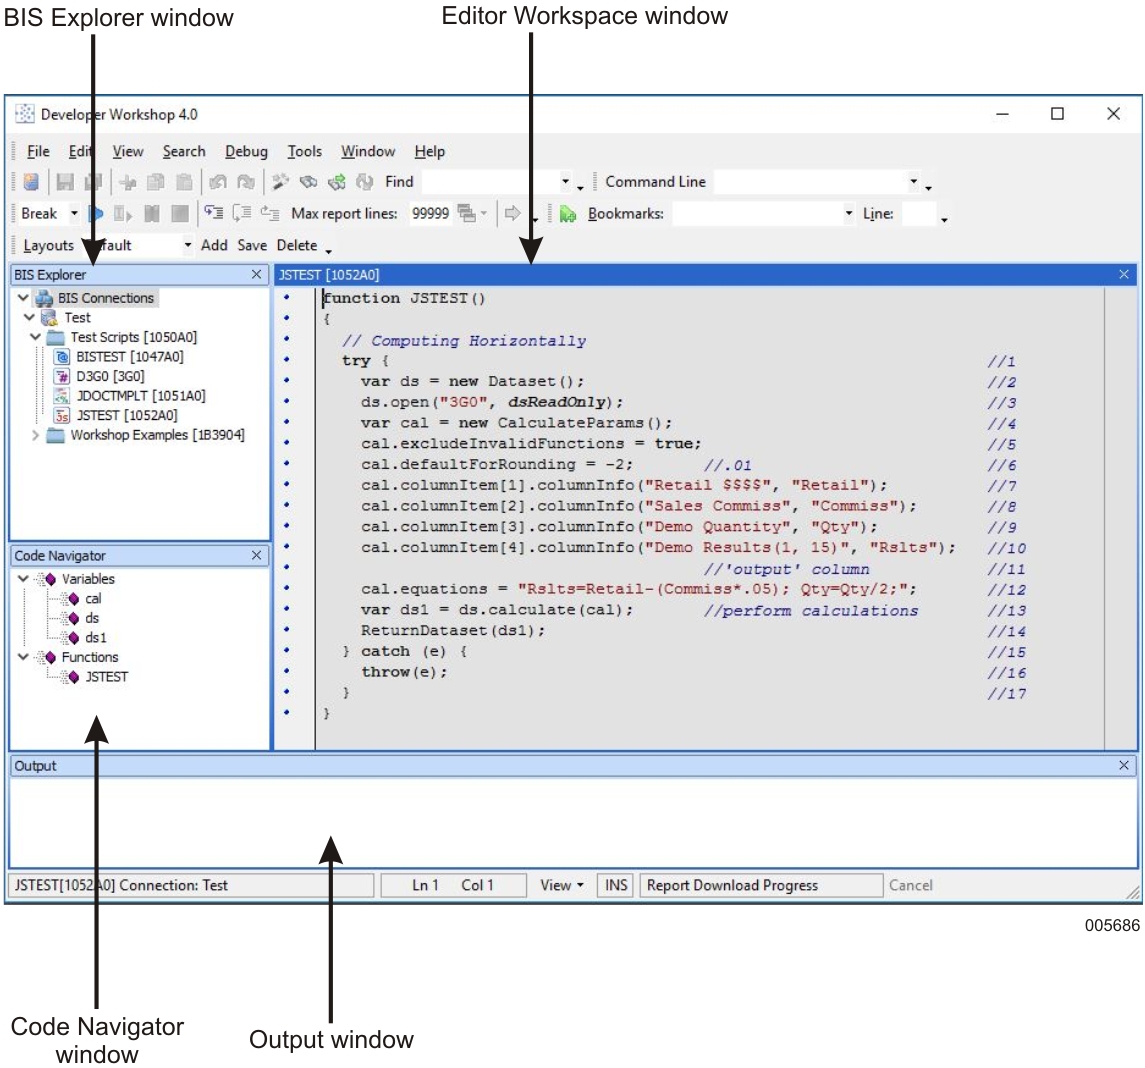
Task: Click the magic wand toolbar icon
Action: click(x=280, y=182)
